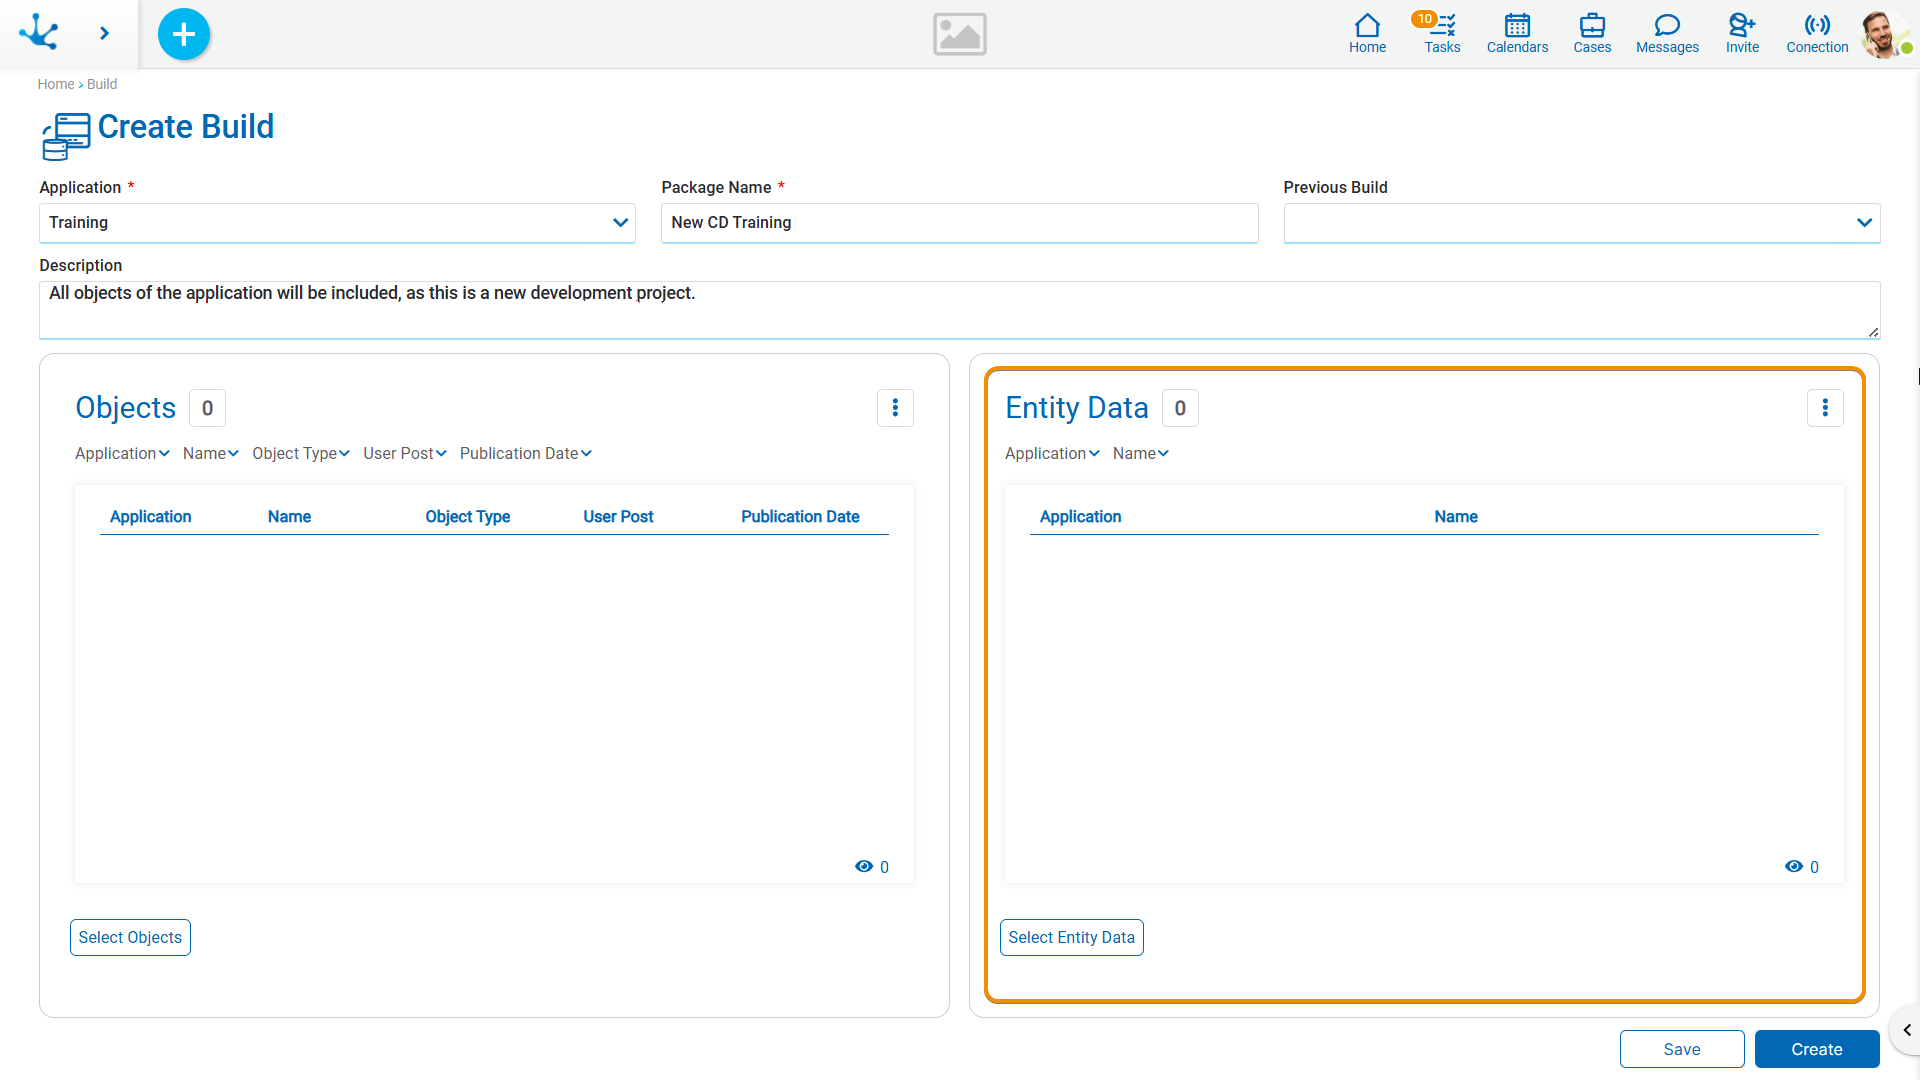
Task: Open the Objects panel three-dot menu
Action: pyautogui.click(x=895, y=408)
